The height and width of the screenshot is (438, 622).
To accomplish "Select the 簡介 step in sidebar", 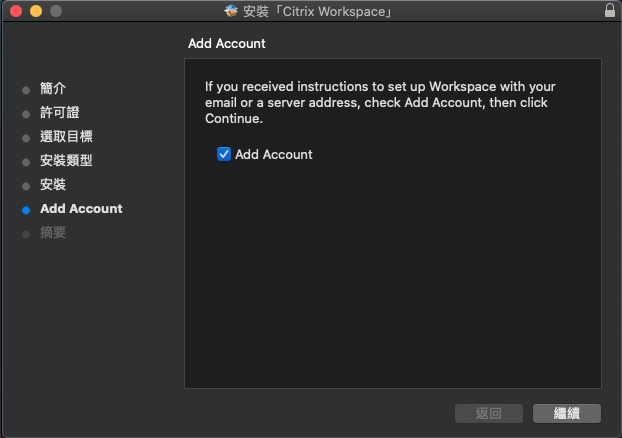I will point(53,89).
